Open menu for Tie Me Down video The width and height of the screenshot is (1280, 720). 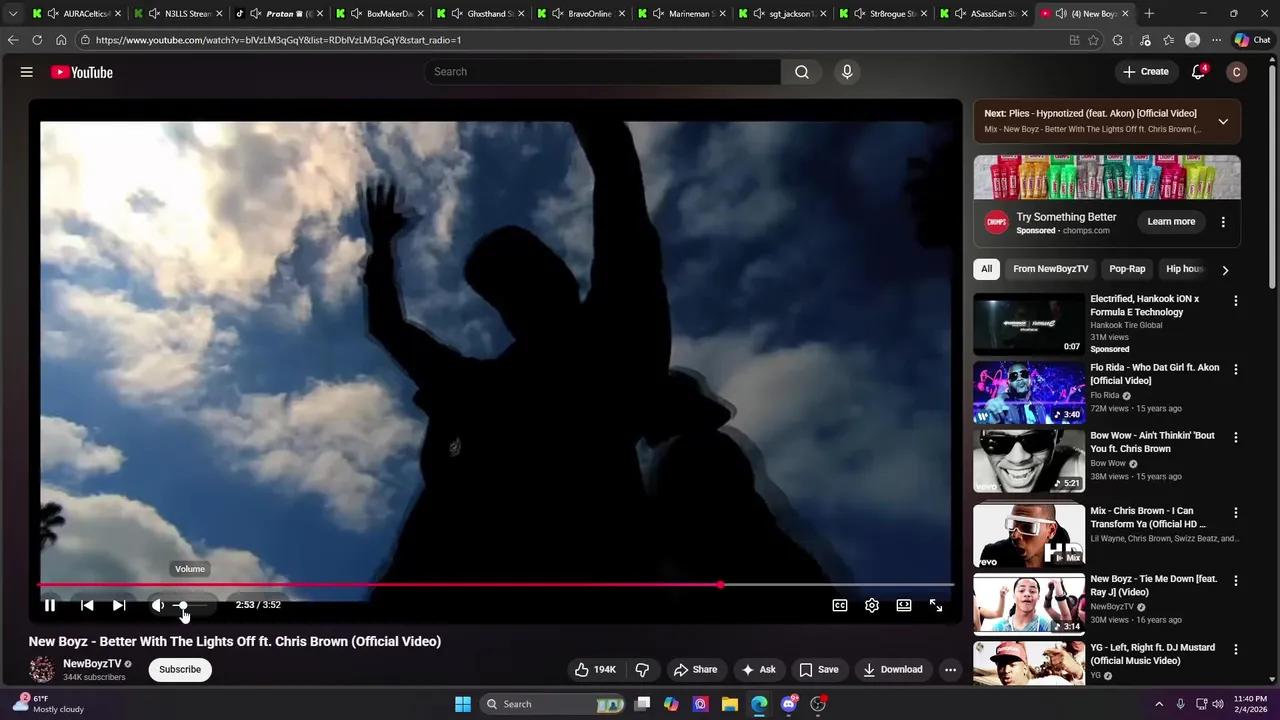pos(1236,580)
